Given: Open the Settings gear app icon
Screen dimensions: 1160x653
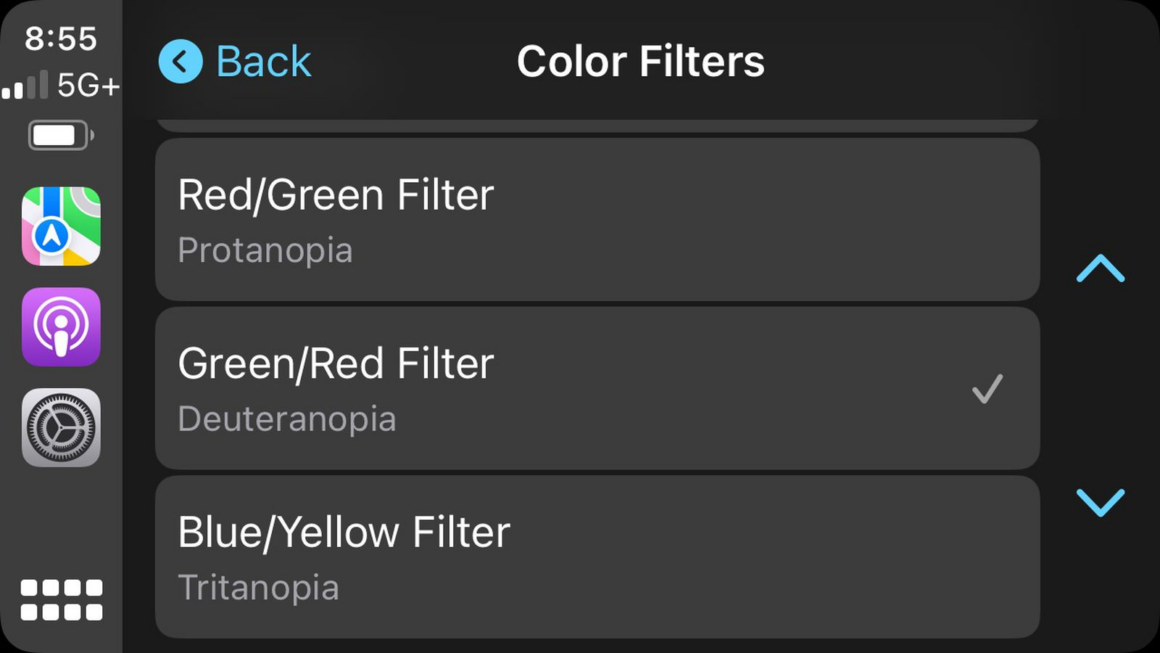Looking at the screenshot, I should [x=61, y=428].
